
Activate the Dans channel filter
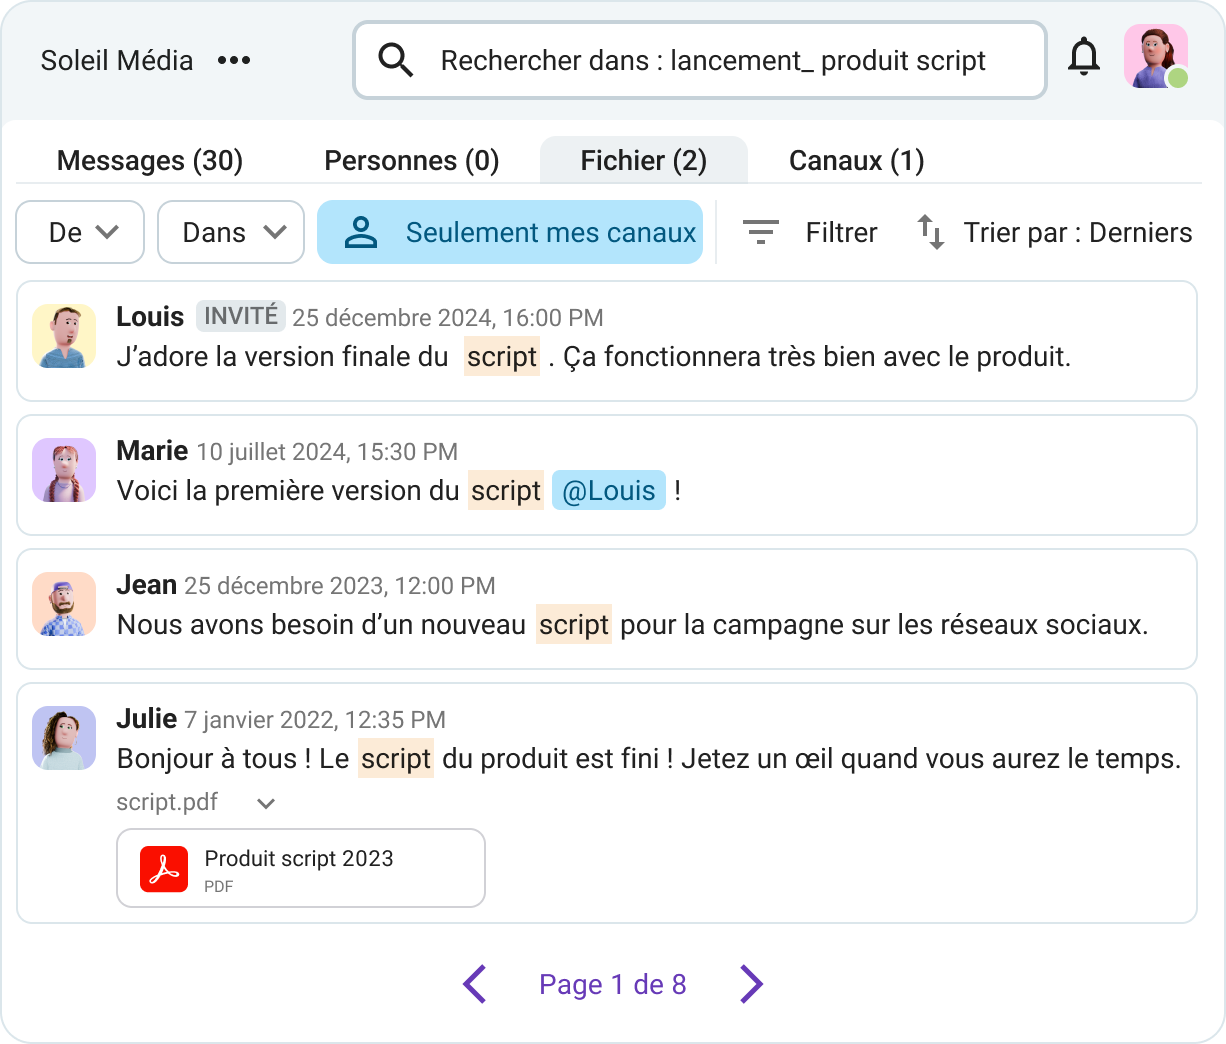point(230,232)
